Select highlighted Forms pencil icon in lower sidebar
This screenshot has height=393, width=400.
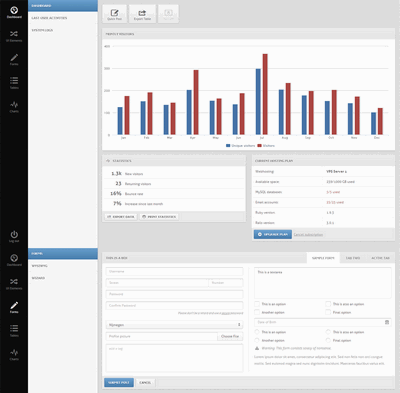coord(14,305)
